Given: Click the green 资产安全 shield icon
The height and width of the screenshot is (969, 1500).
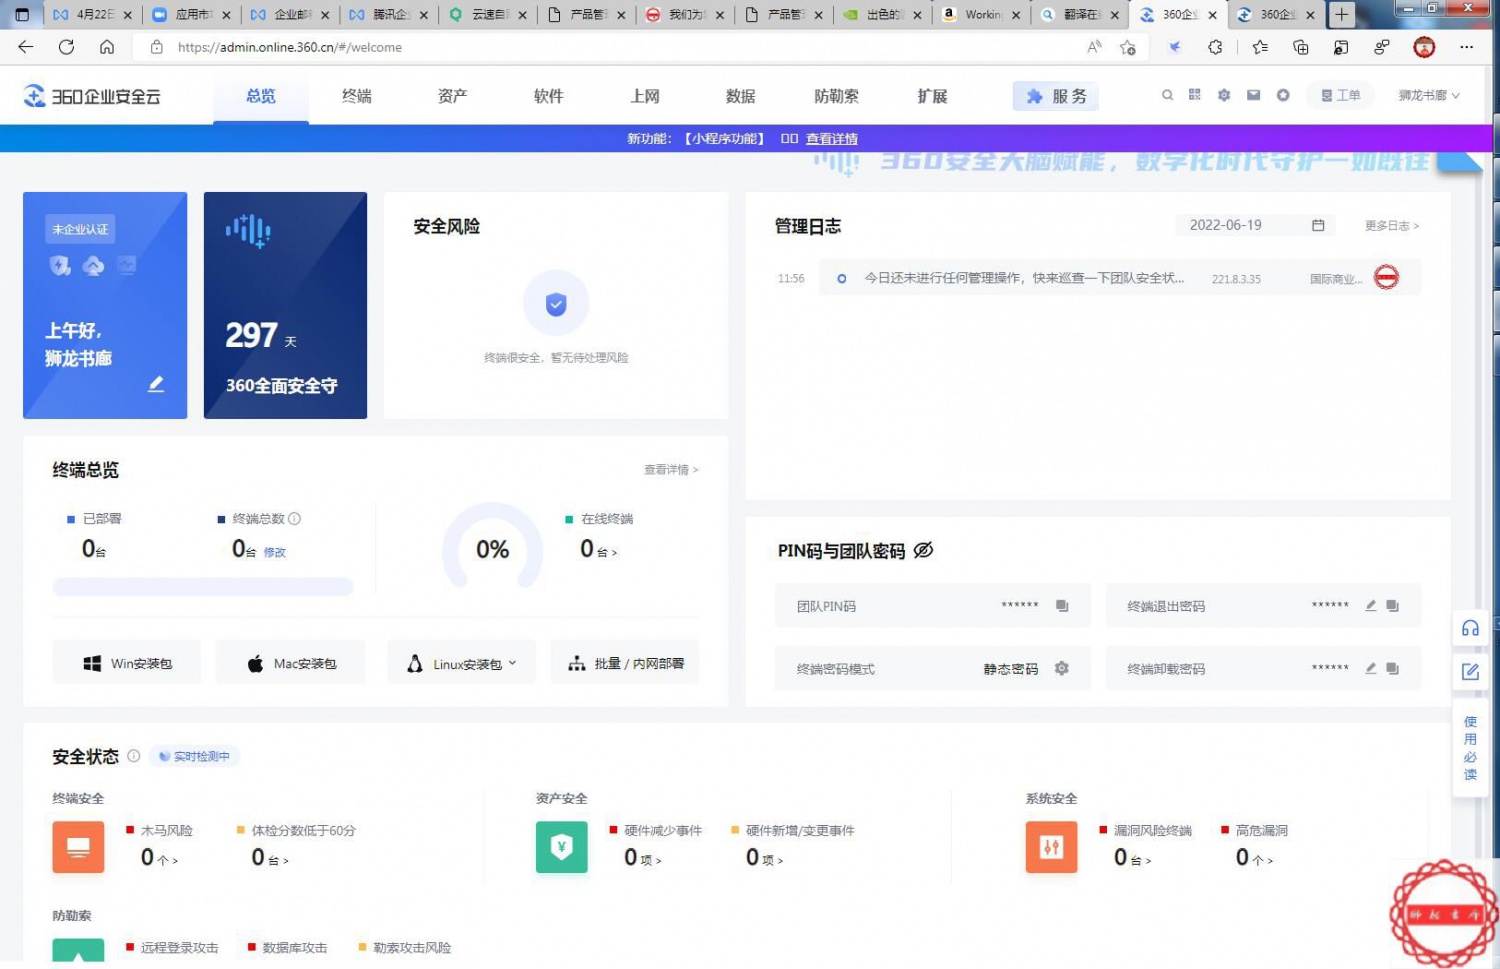Looking at the screenshot, I should (562, 847).
